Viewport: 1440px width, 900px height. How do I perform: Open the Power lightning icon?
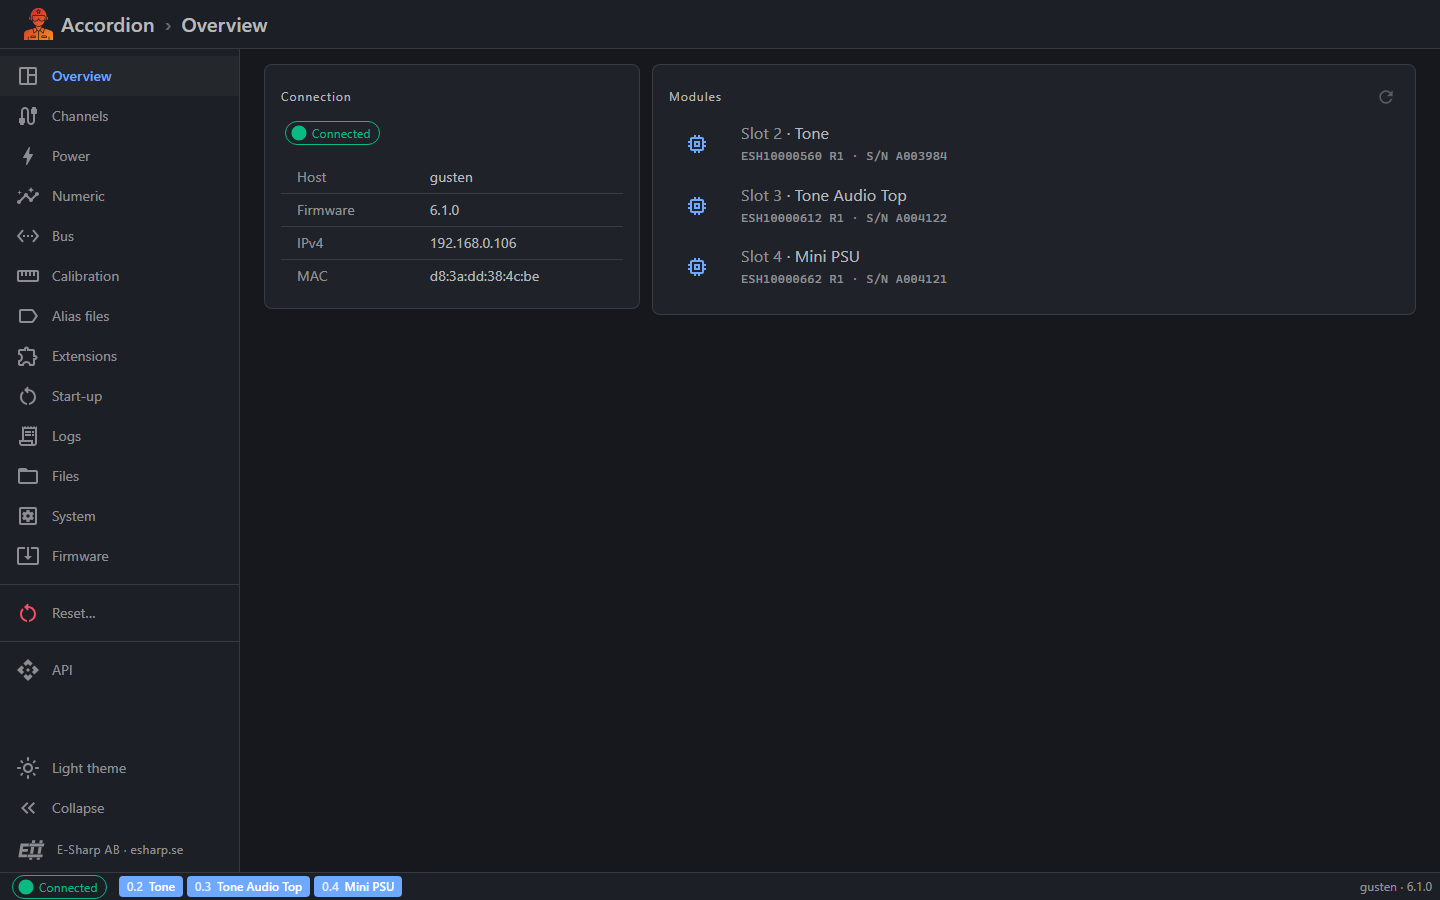click(28, 156)
